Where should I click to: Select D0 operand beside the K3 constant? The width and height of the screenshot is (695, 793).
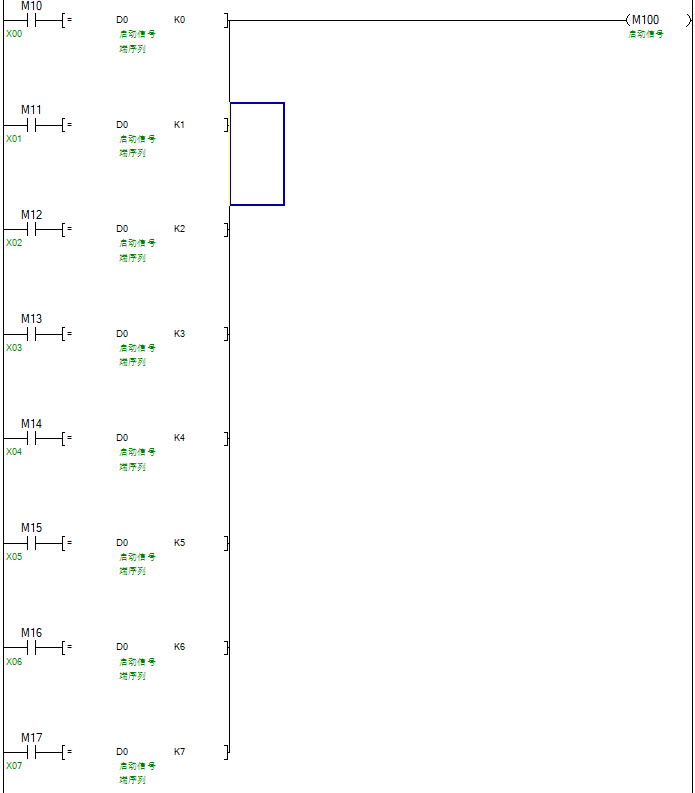point(122,334)
